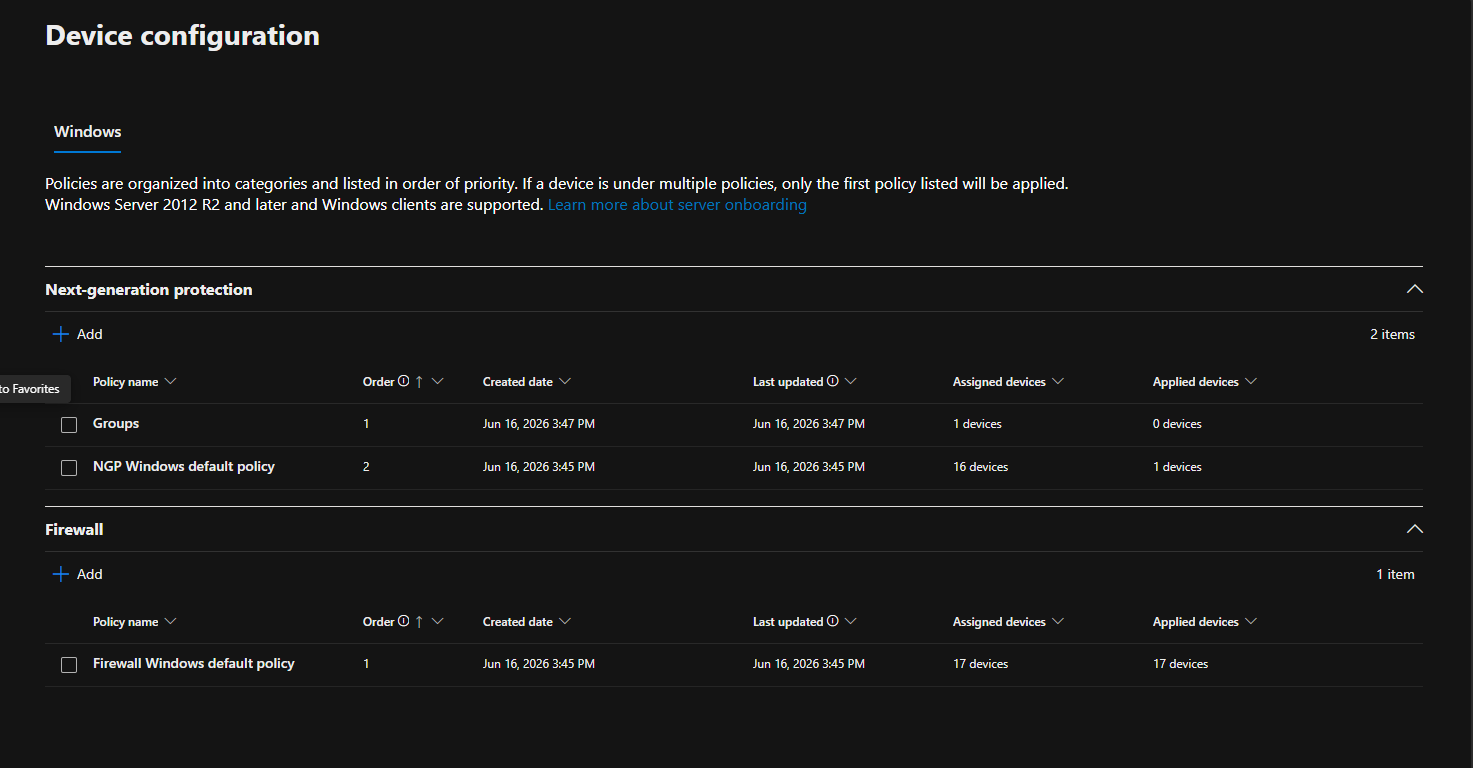Open the NGP Windows default policy
Viewport: 1473px width, 768px height.
pos(184,467)
